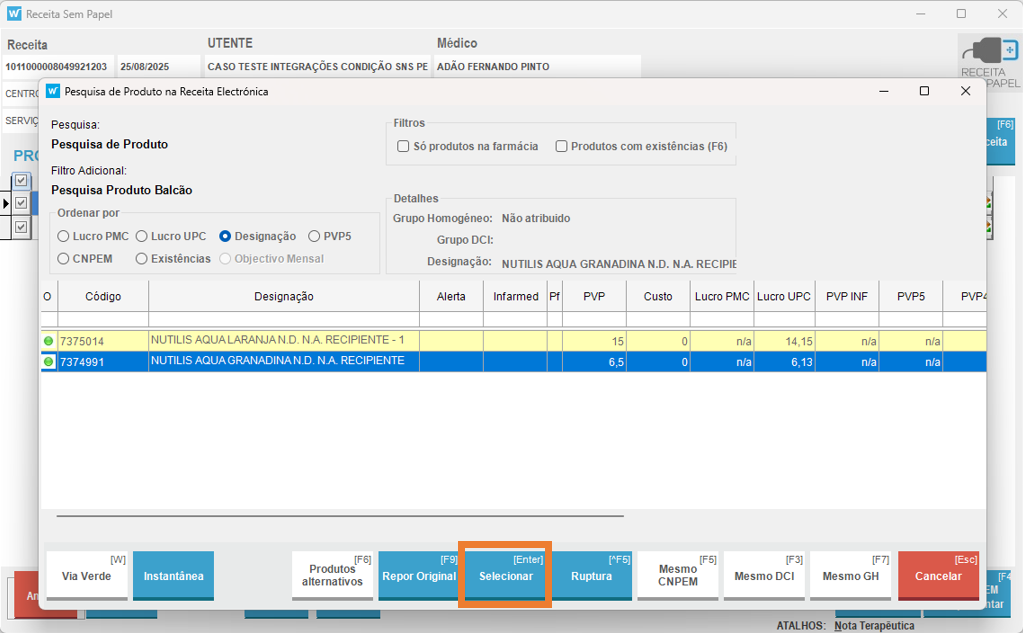Screen dimensions: 1023x633
Task: Order results by PVP5 radio option
Action: (x=314, y=236)
